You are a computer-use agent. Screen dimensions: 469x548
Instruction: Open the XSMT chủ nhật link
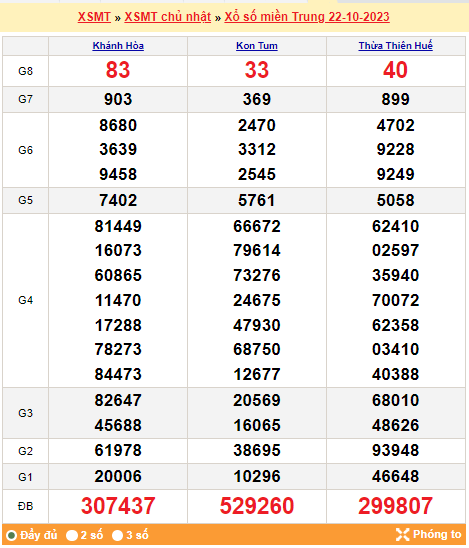coord(168,17)
